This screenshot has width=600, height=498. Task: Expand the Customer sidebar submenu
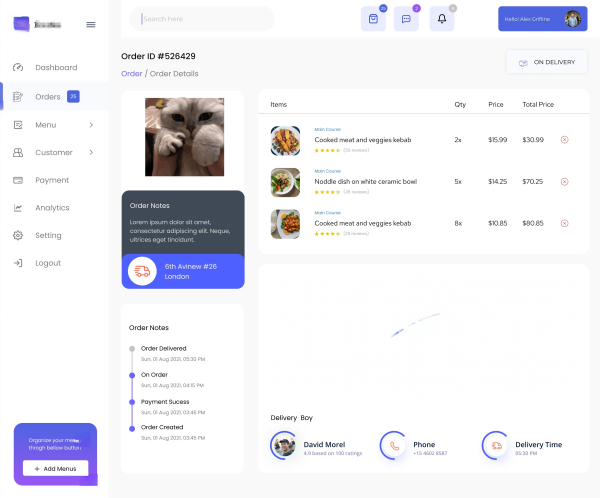click(91, 153)
